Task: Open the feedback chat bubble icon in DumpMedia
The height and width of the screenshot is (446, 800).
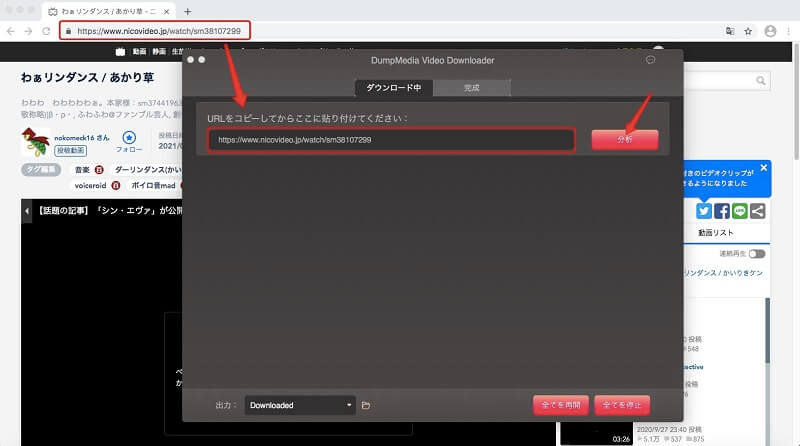Action: tap(650, 60)
